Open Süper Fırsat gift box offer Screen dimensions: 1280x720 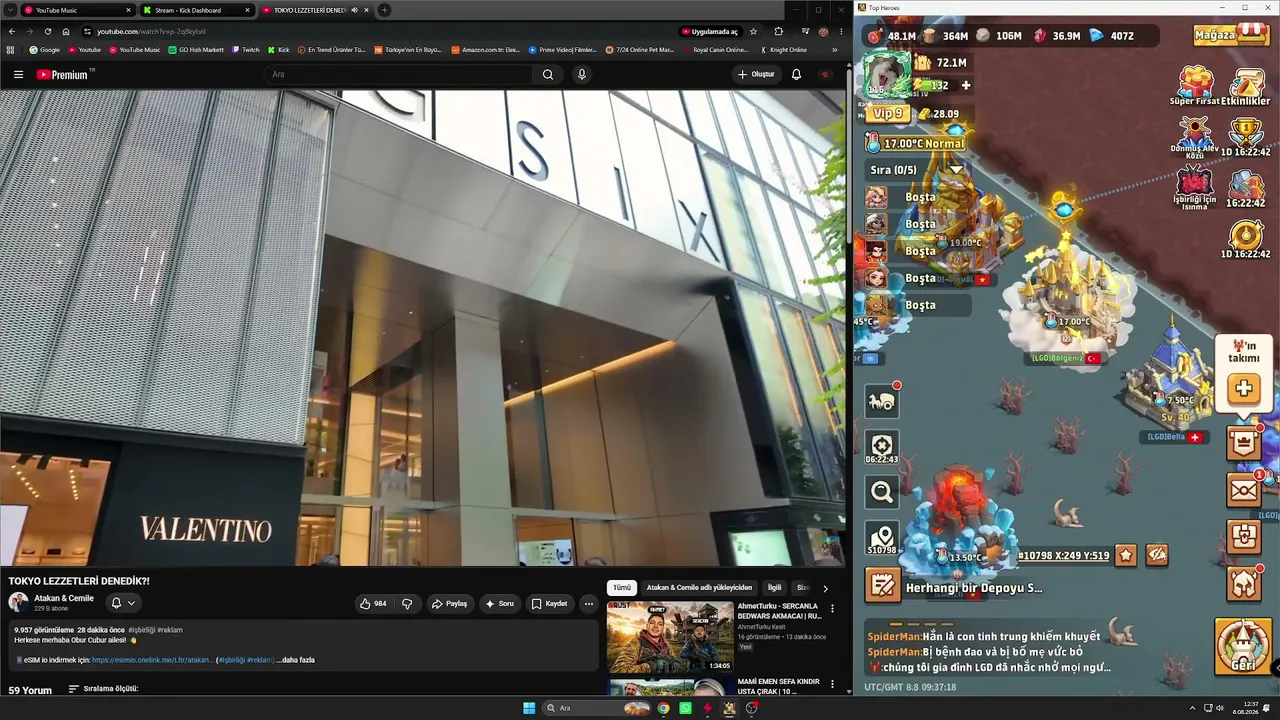click(x=1194, y=86)
